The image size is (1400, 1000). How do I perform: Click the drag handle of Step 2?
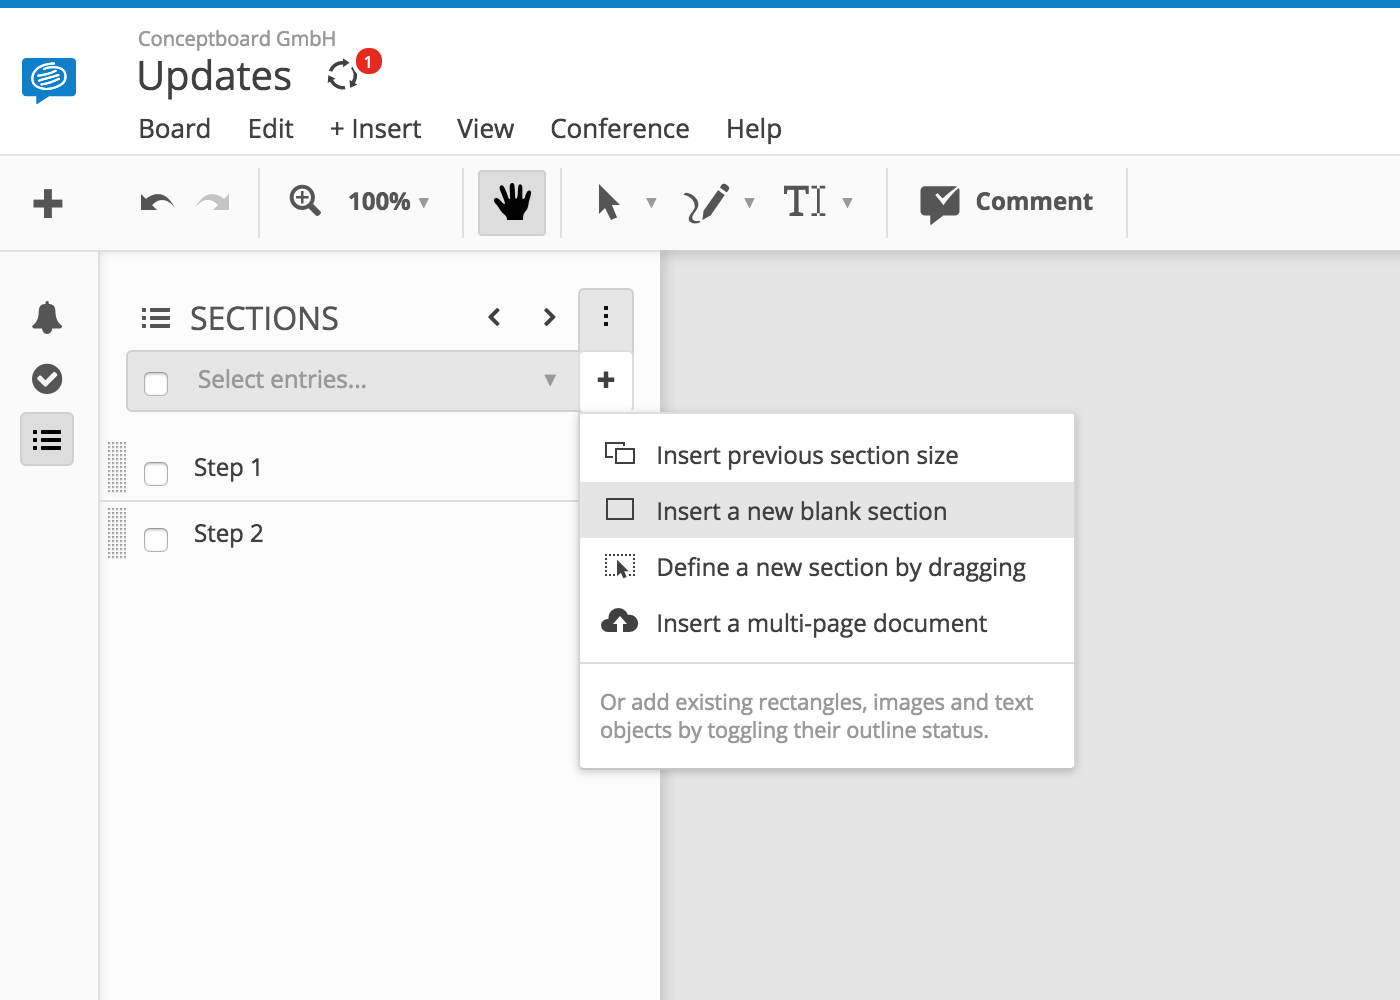[116, 533]
